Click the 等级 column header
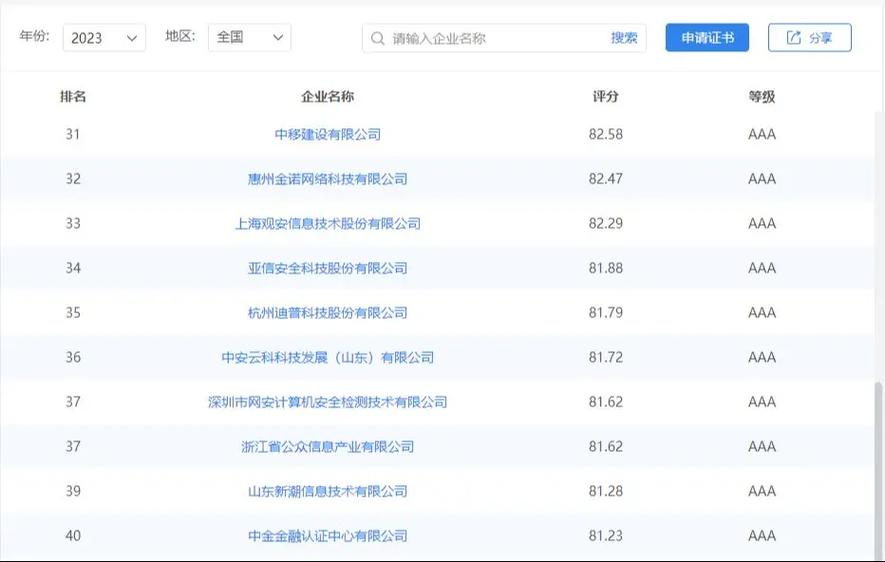This screenshot has height=562, width=885. [x=762, y=96]
